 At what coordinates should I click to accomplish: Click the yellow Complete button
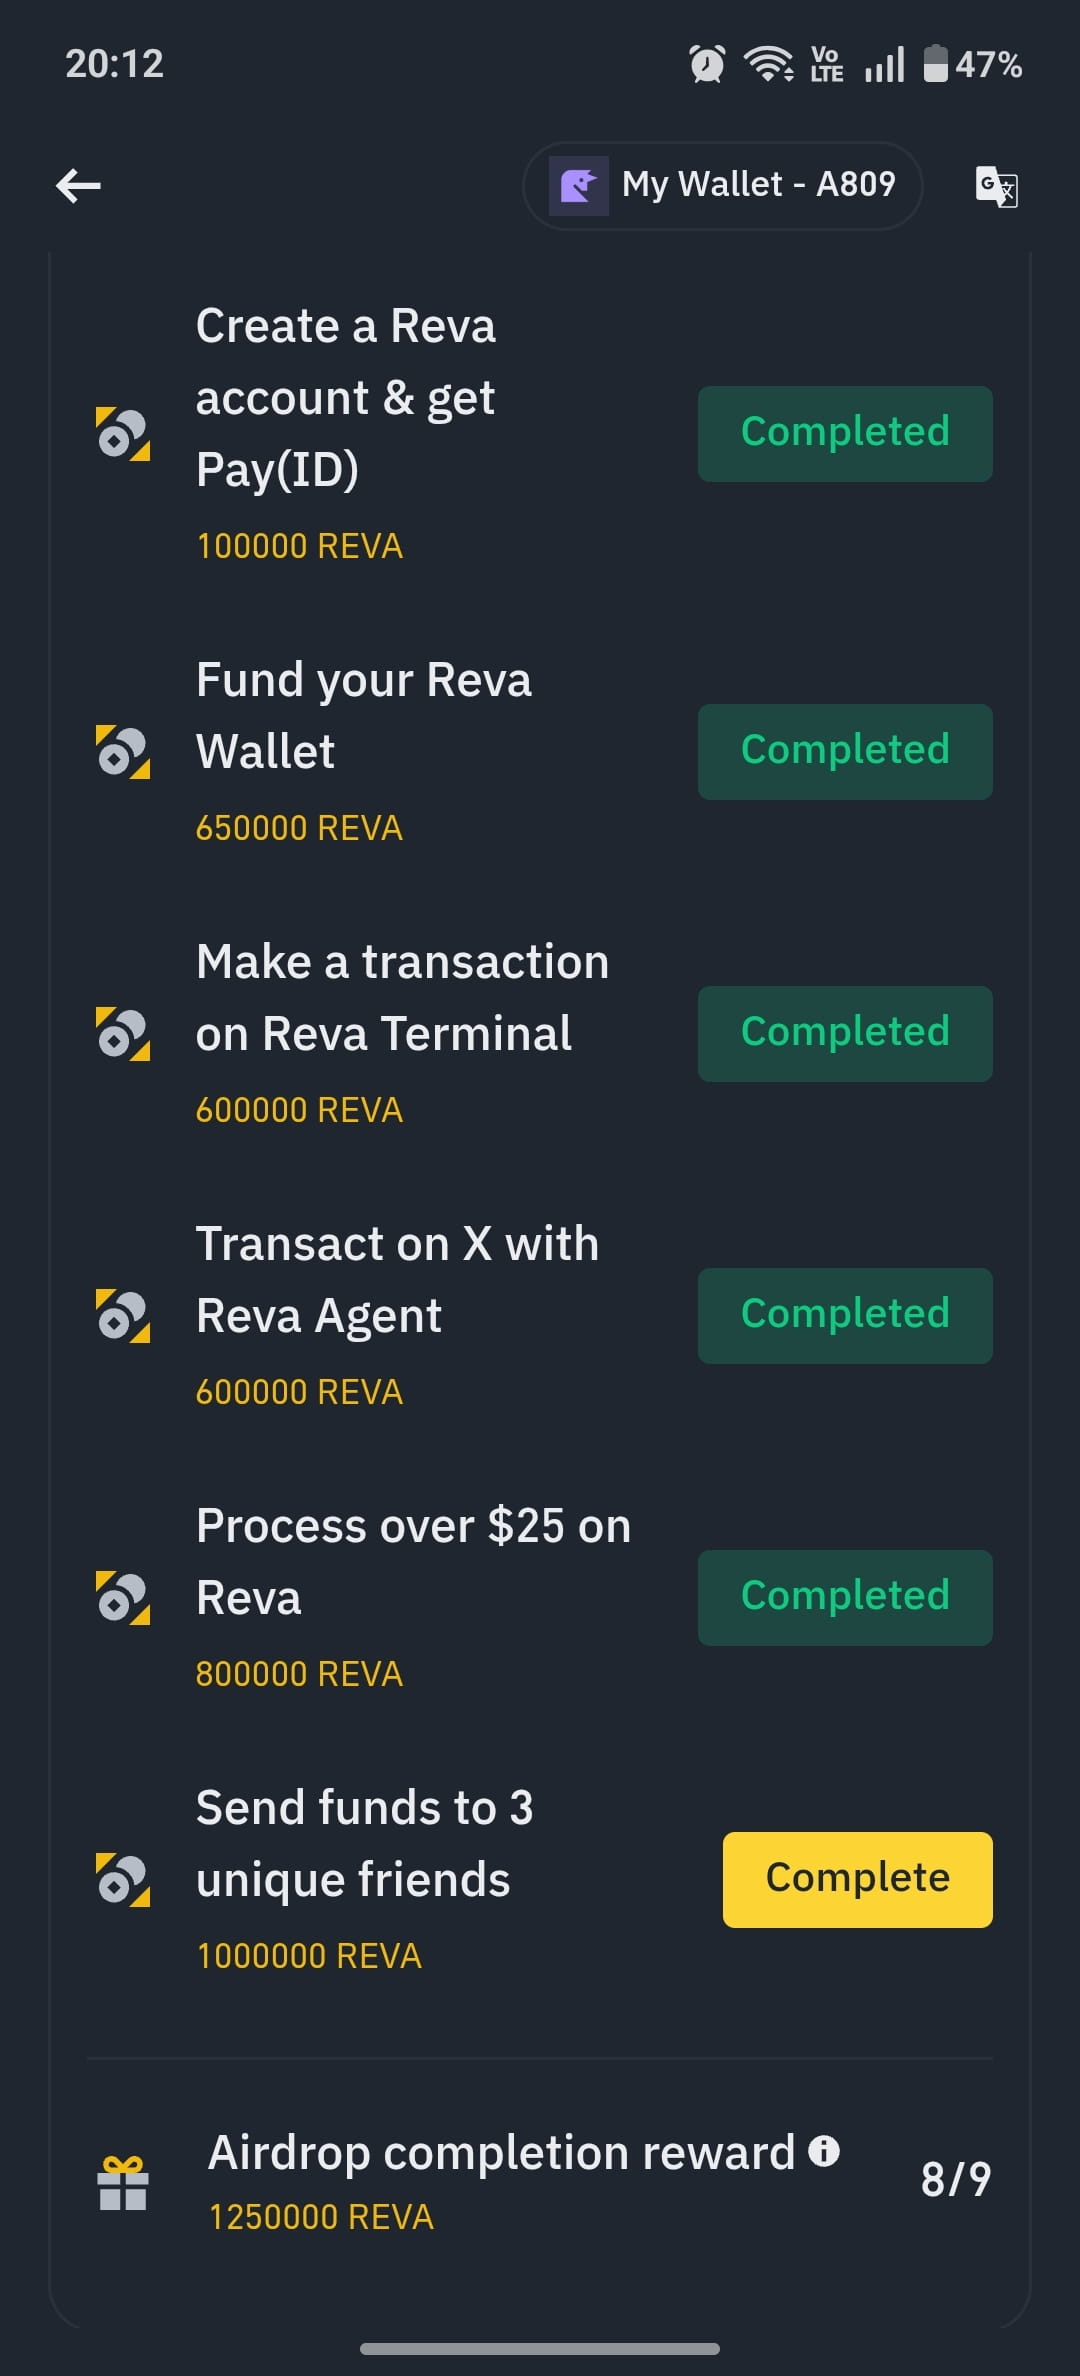(x=858, y=1879)
